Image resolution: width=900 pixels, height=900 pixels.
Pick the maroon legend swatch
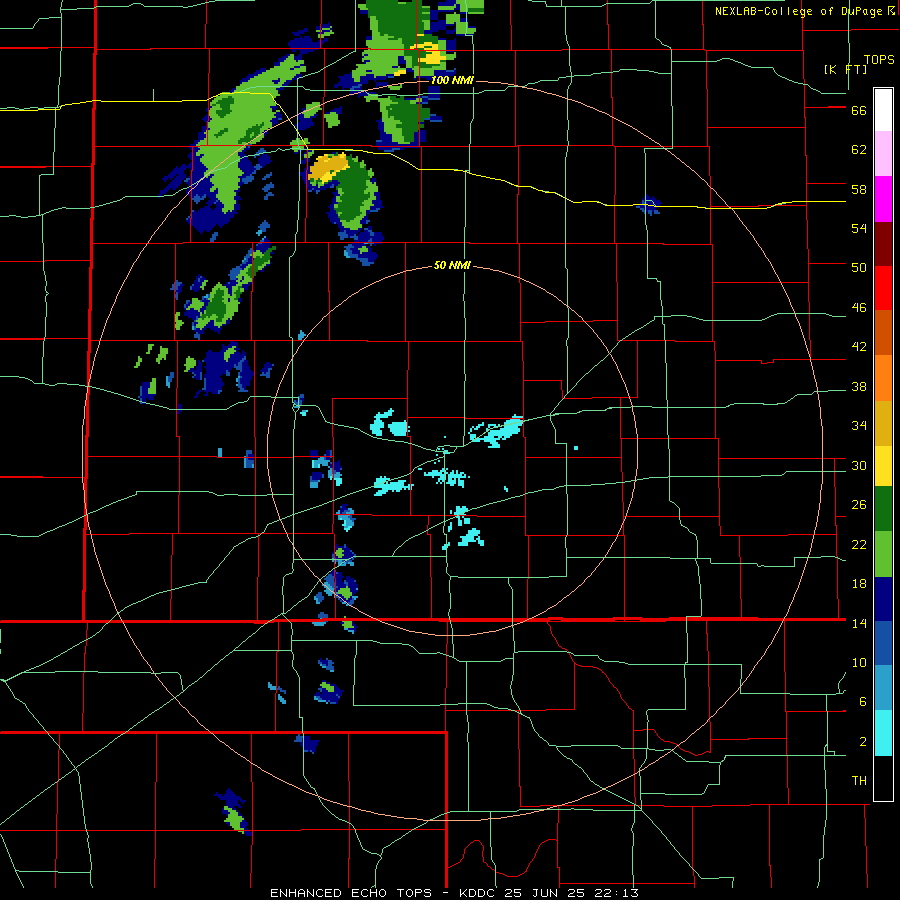[x=883, y=244]
